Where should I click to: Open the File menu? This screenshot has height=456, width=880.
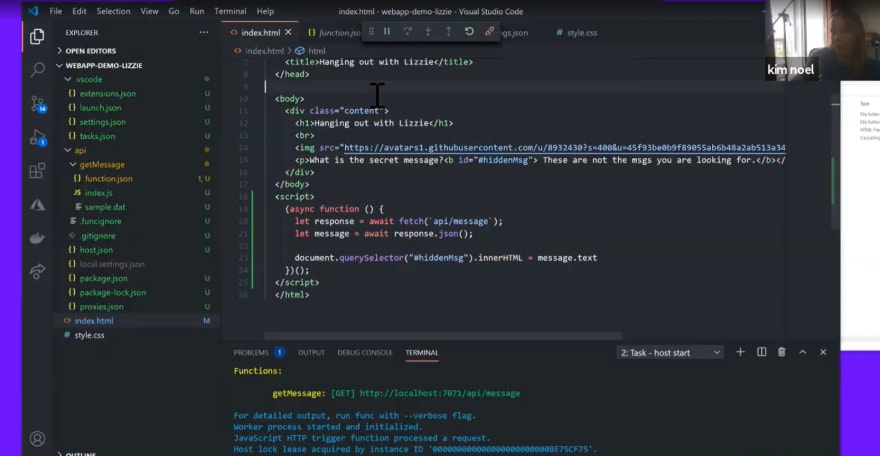coord(56,11)
